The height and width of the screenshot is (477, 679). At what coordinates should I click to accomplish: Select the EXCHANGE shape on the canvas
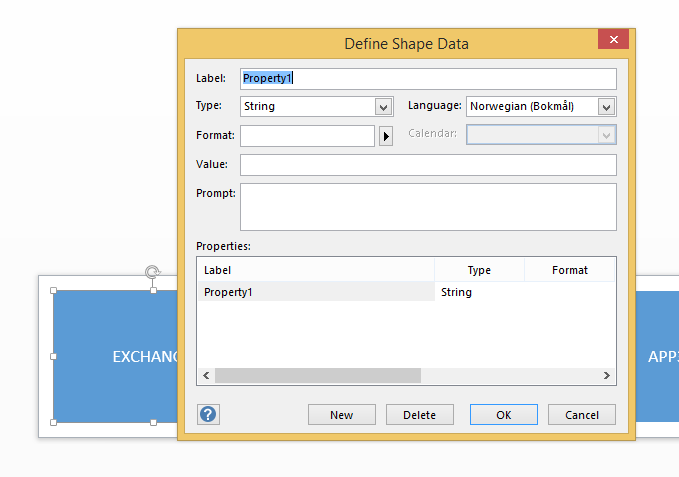click(115, 356)
